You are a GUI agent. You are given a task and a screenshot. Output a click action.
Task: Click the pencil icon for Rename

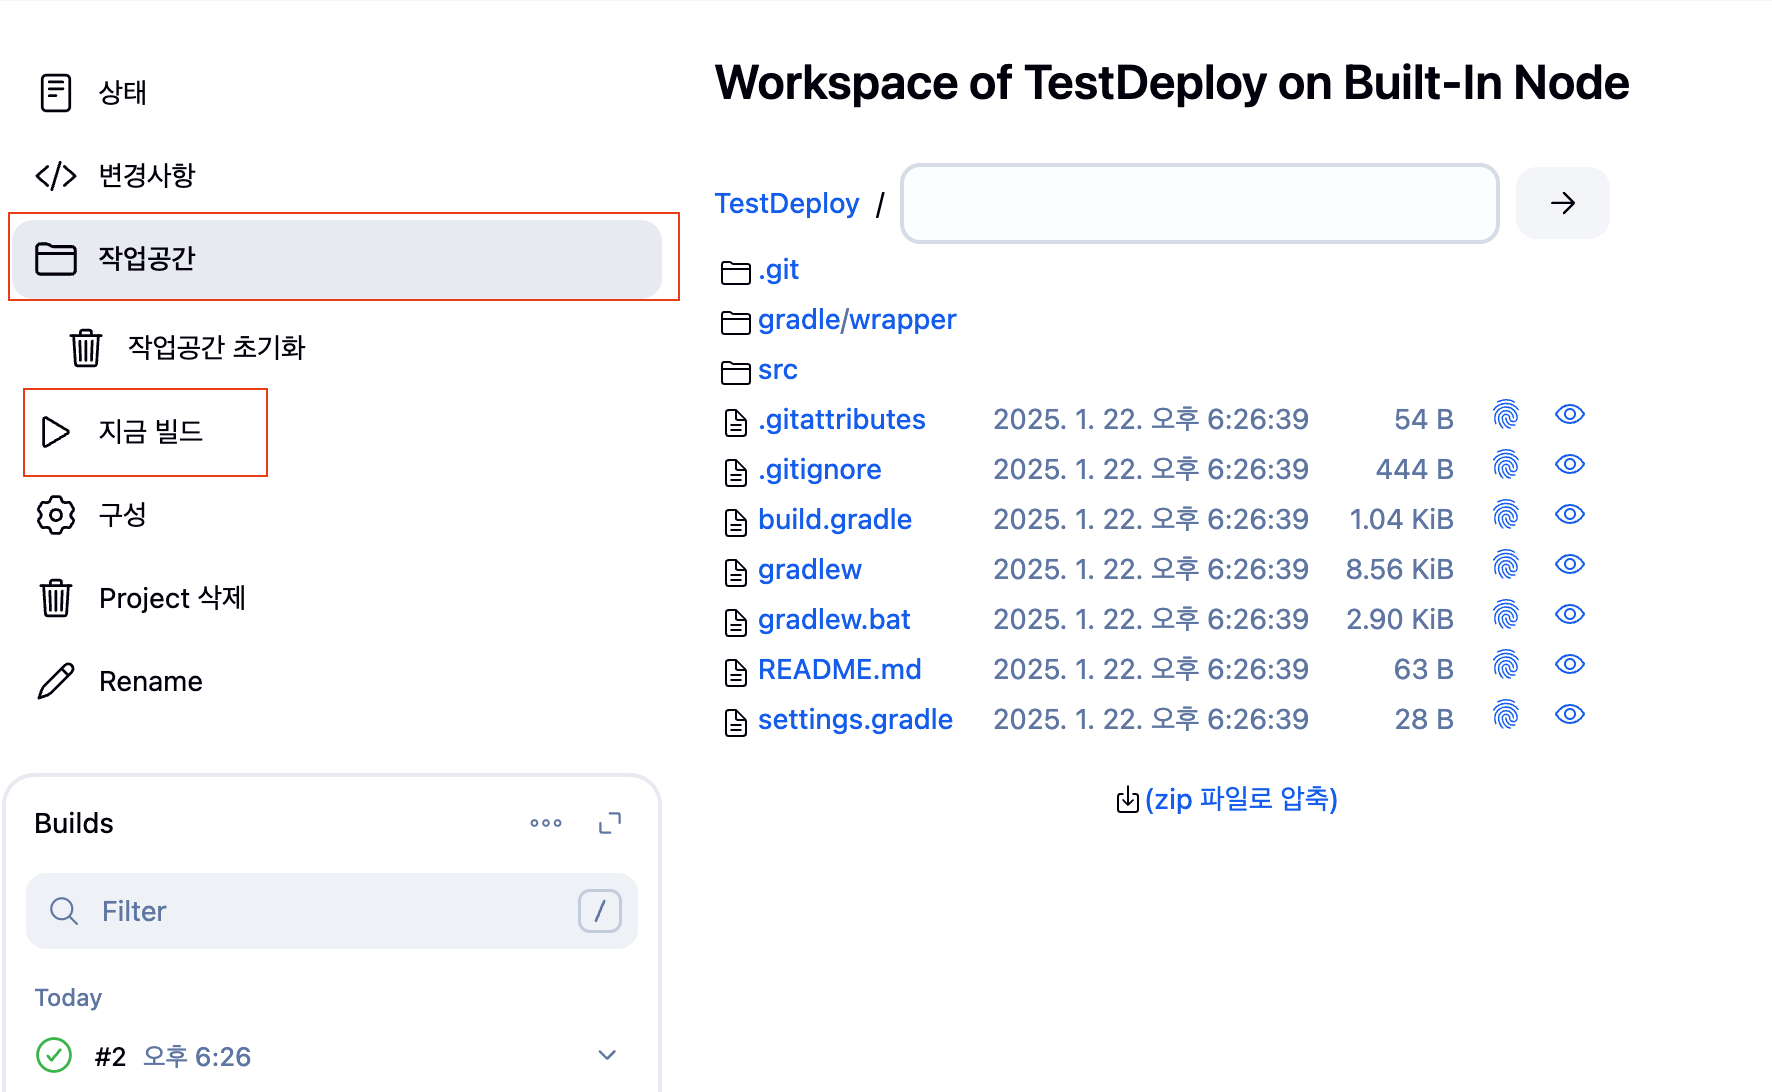click(56, 681)
